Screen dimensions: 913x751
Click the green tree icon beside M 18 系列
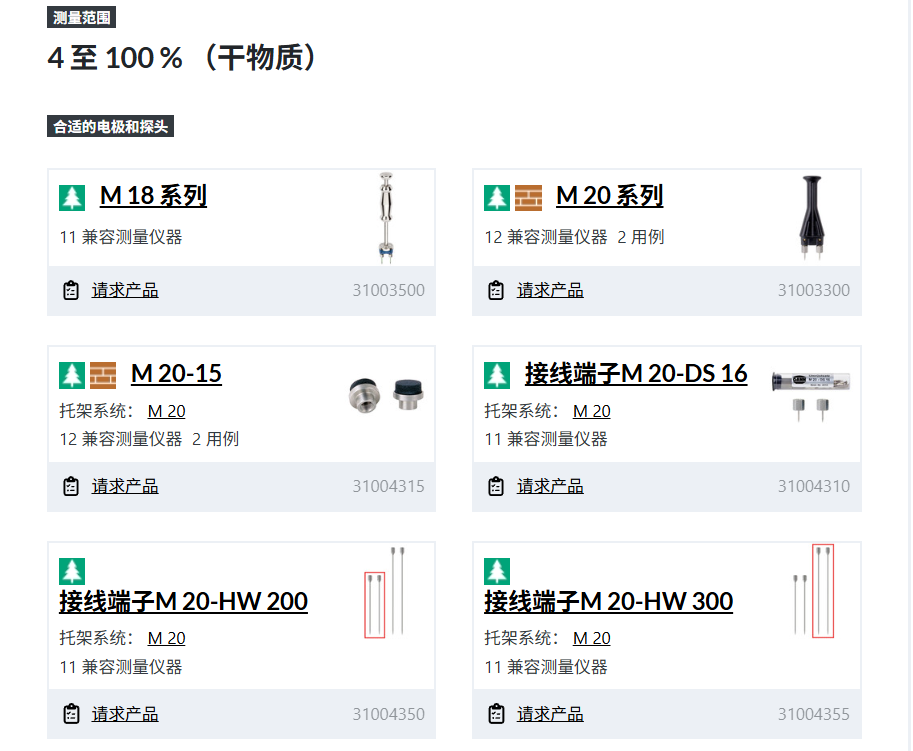point(72,197)
